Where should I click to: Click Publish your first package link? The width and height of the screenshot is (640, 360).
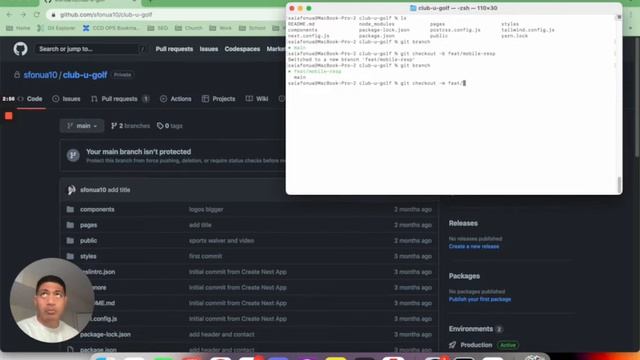[480, 300]
